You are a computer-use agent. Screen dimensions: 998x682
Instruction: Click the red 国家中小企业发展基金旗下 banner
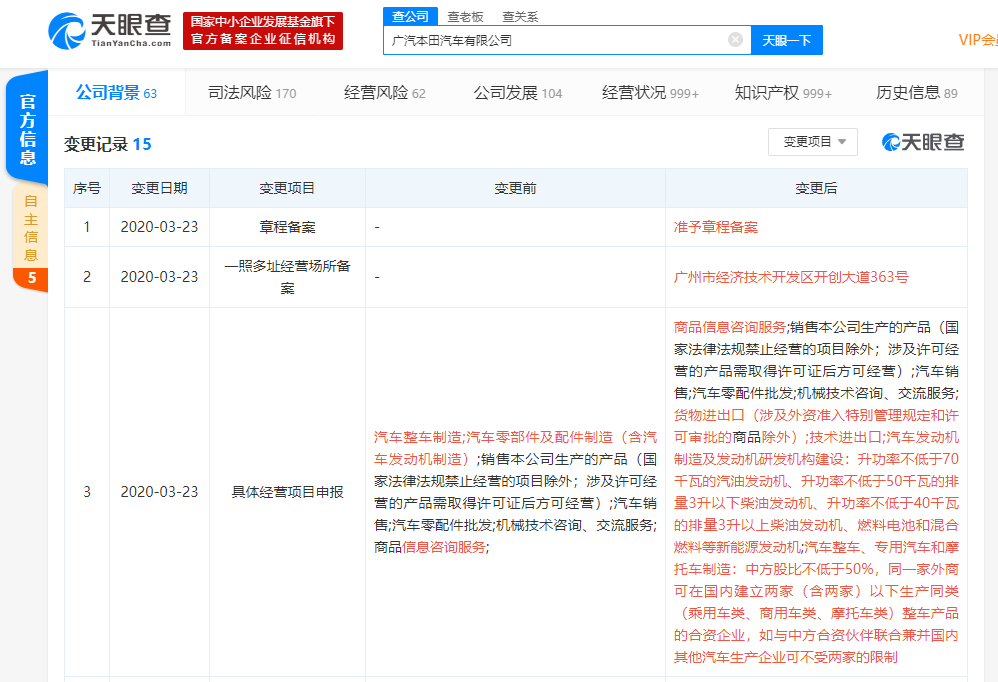click(x=263, y=31)
